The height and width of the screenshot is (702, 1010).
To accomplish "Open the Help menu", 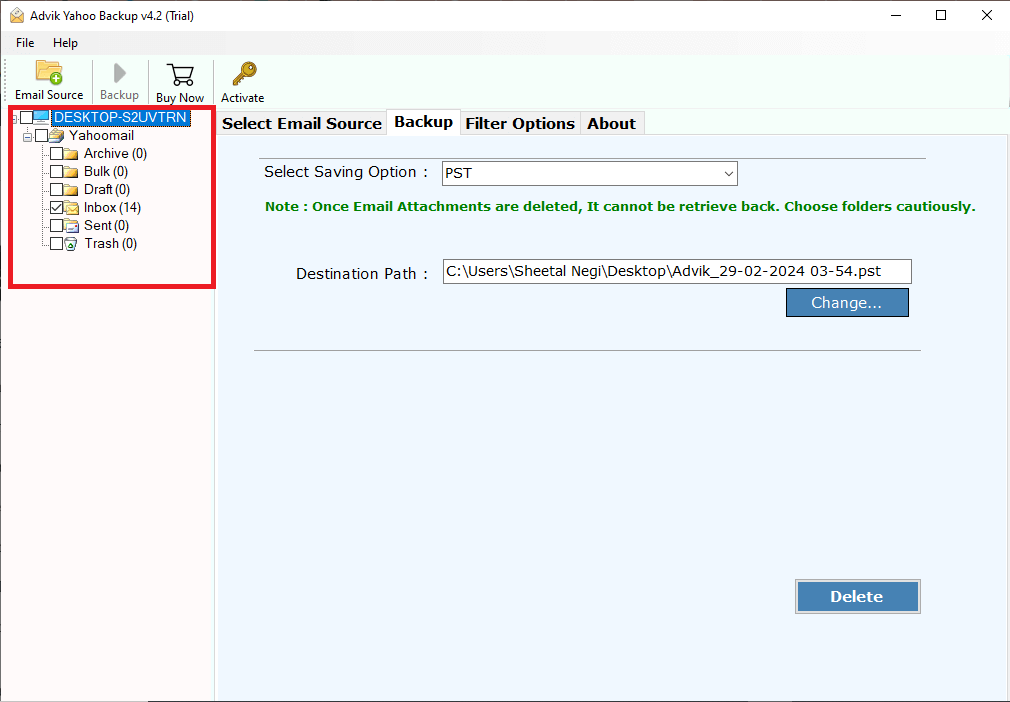I will click(x=65, y=43).
